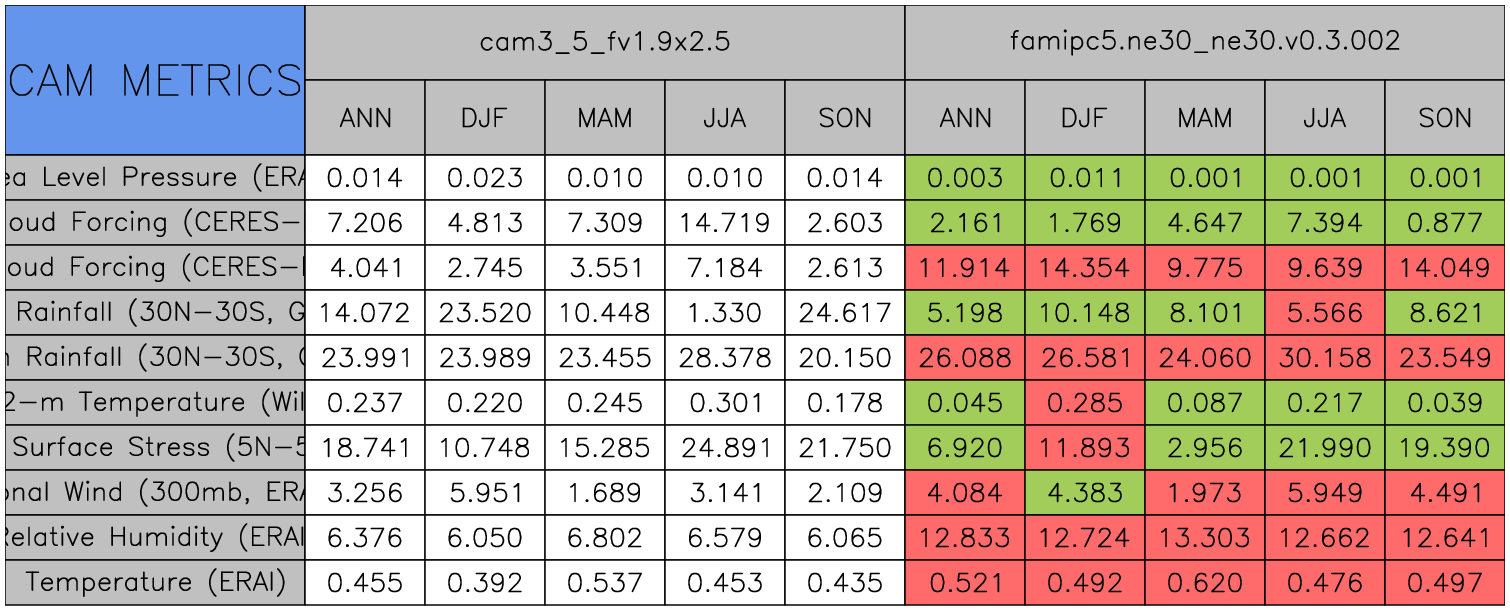Click the 2-m Temperature row label
This screenshot has width=1510, height=611.
coord(155,402)
